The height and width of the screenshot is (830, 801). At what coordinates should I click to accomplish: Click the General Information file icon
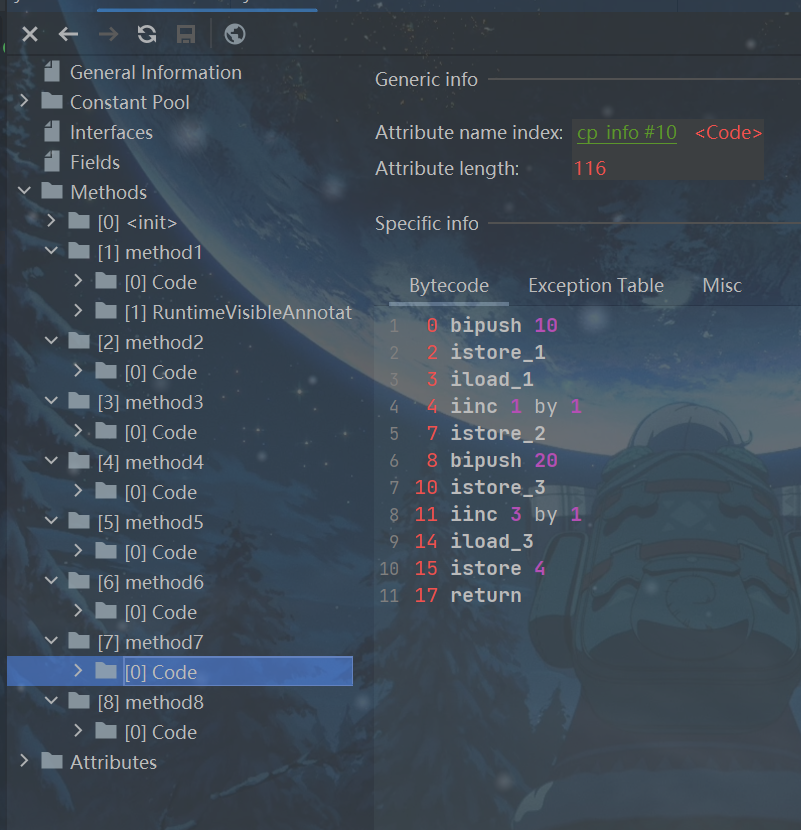point(52,72)
